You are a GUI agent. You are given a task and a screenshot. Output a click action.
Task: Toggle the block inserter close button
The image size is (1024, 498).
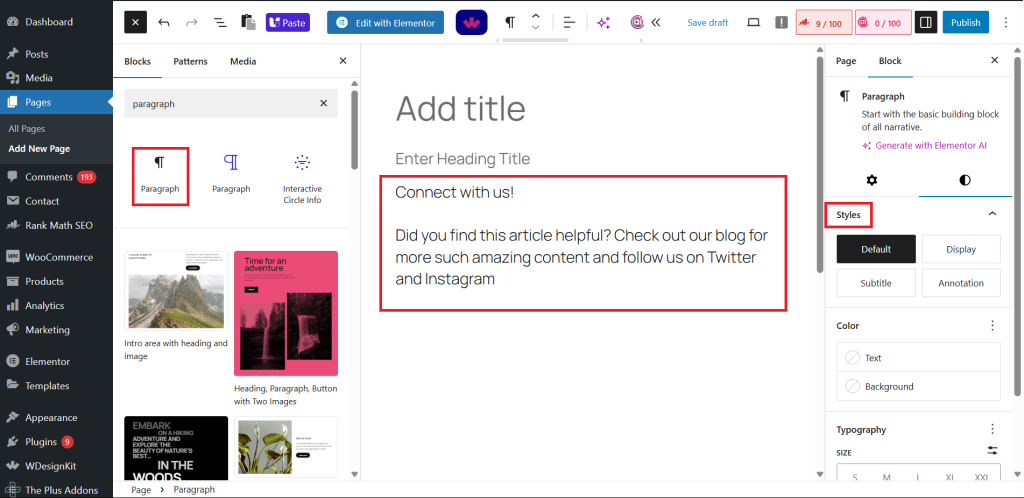click(x=135, y=22)
